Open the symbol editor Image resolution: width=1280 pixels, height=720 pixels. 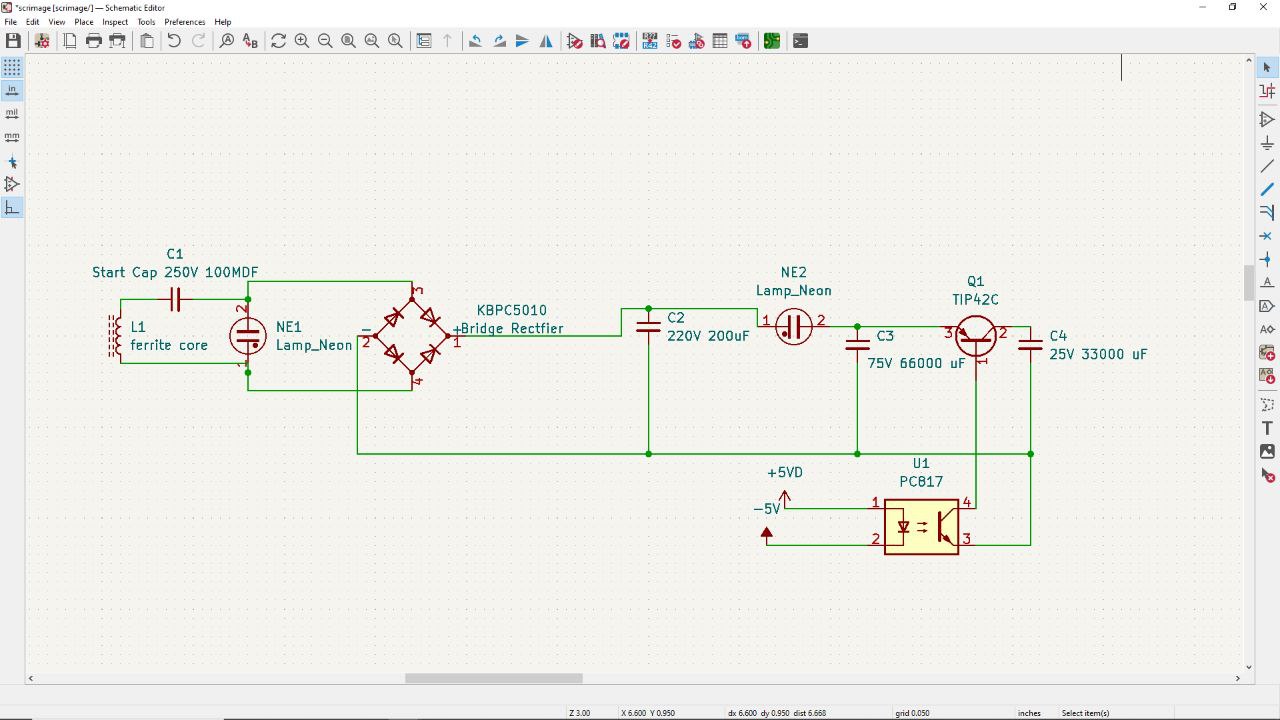point(575,41)
